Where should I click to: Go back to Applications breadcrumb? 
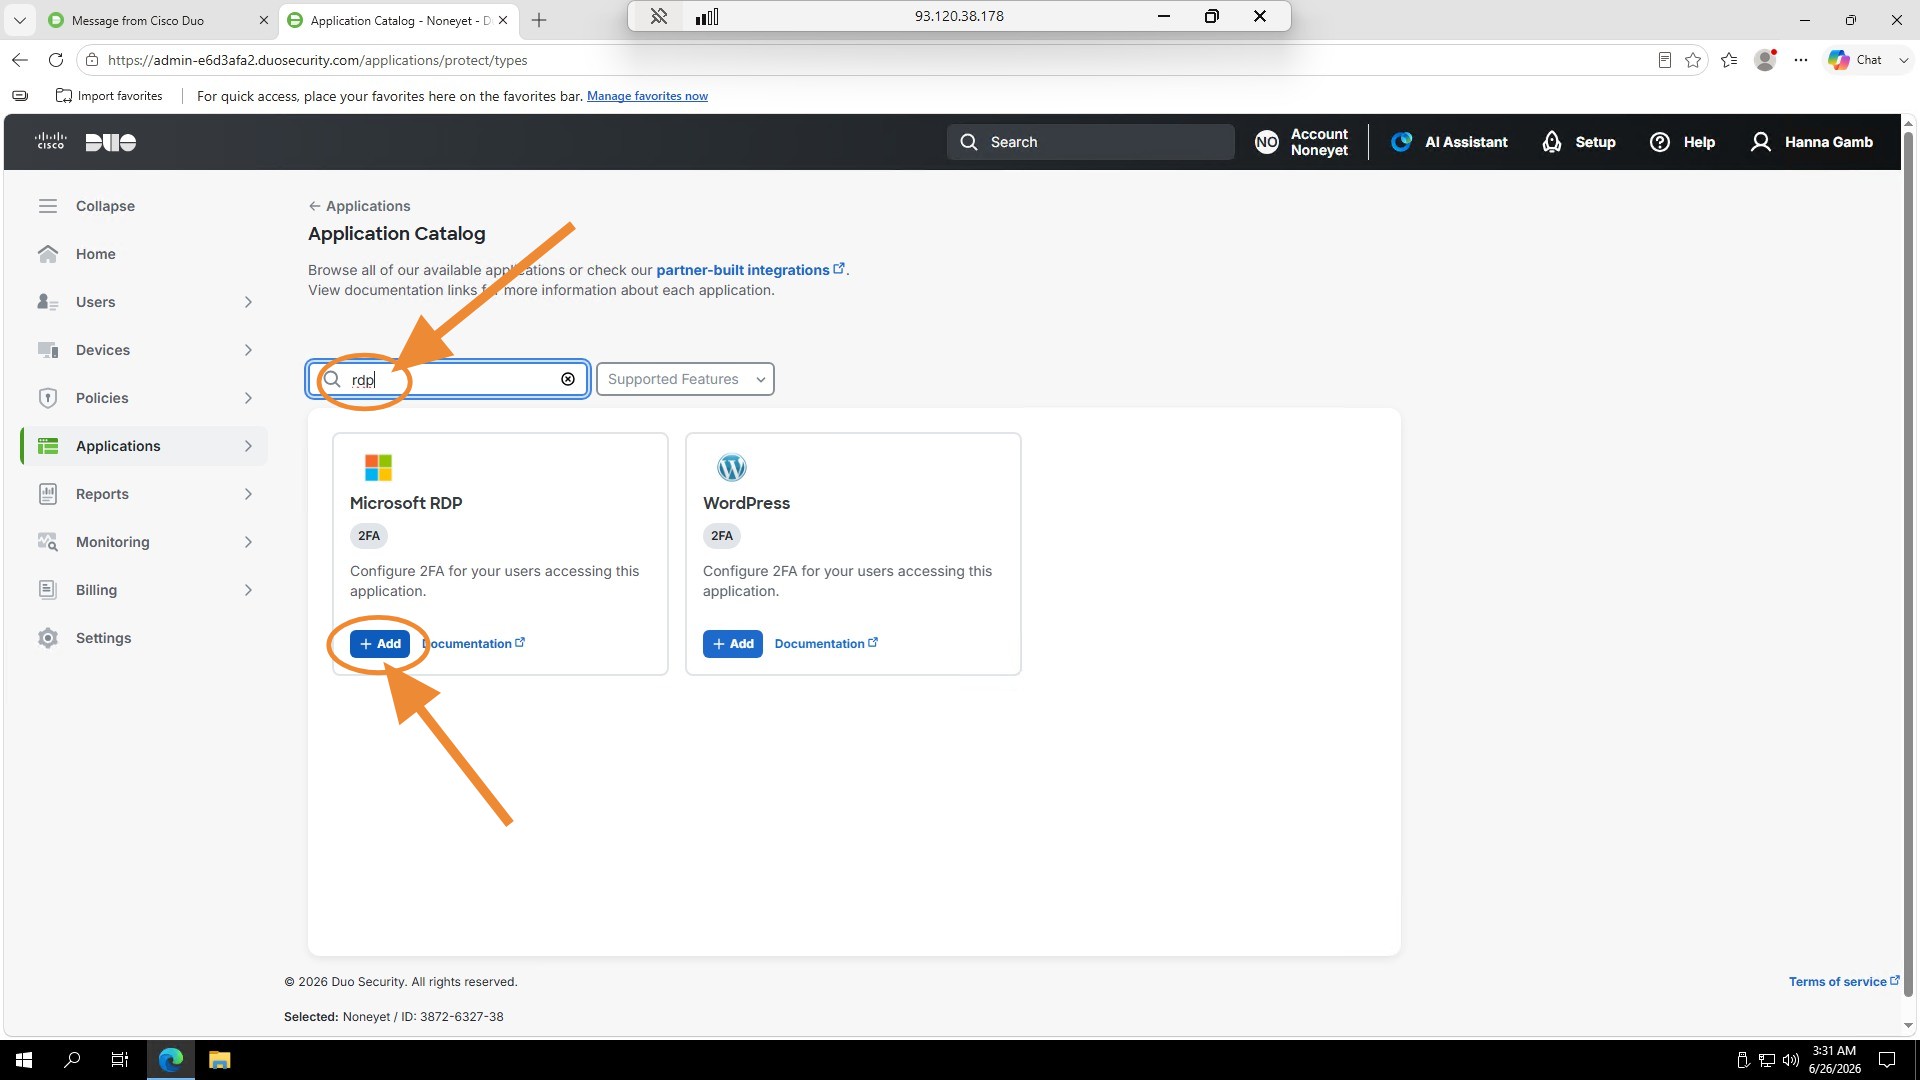[359, 206]
